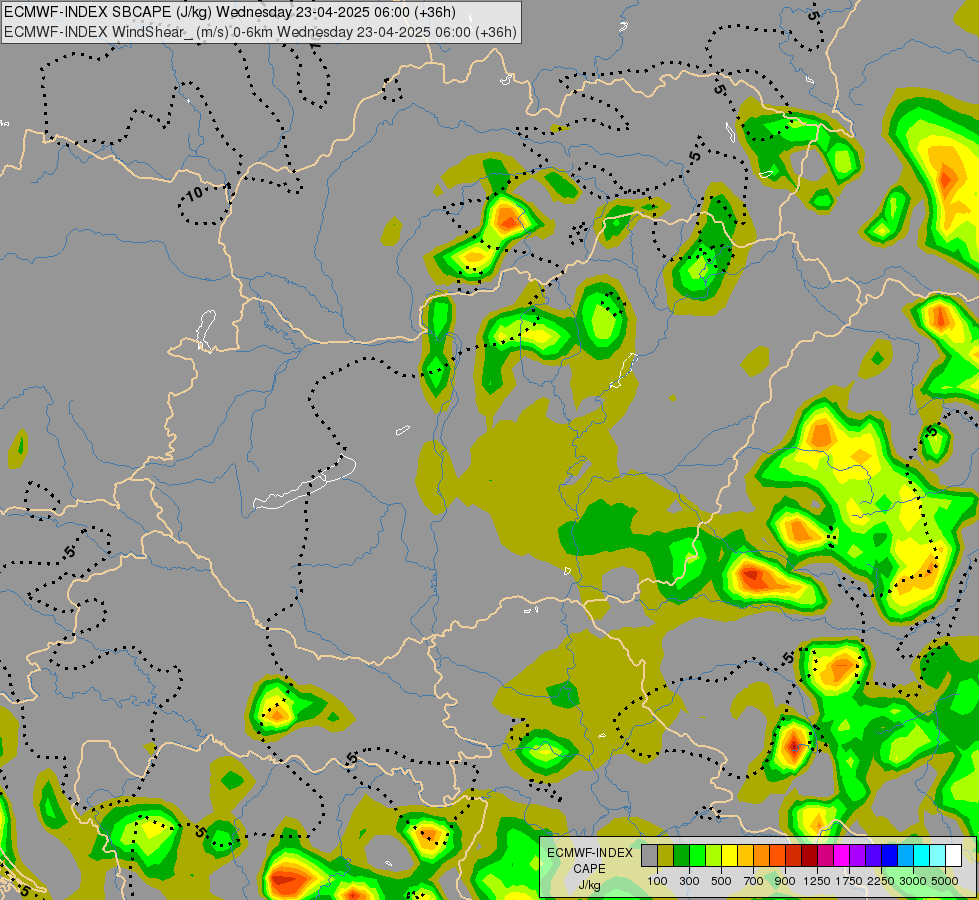The image size is (979, 900).
Task: Select the dark green legend swatch
Action: 681,855
